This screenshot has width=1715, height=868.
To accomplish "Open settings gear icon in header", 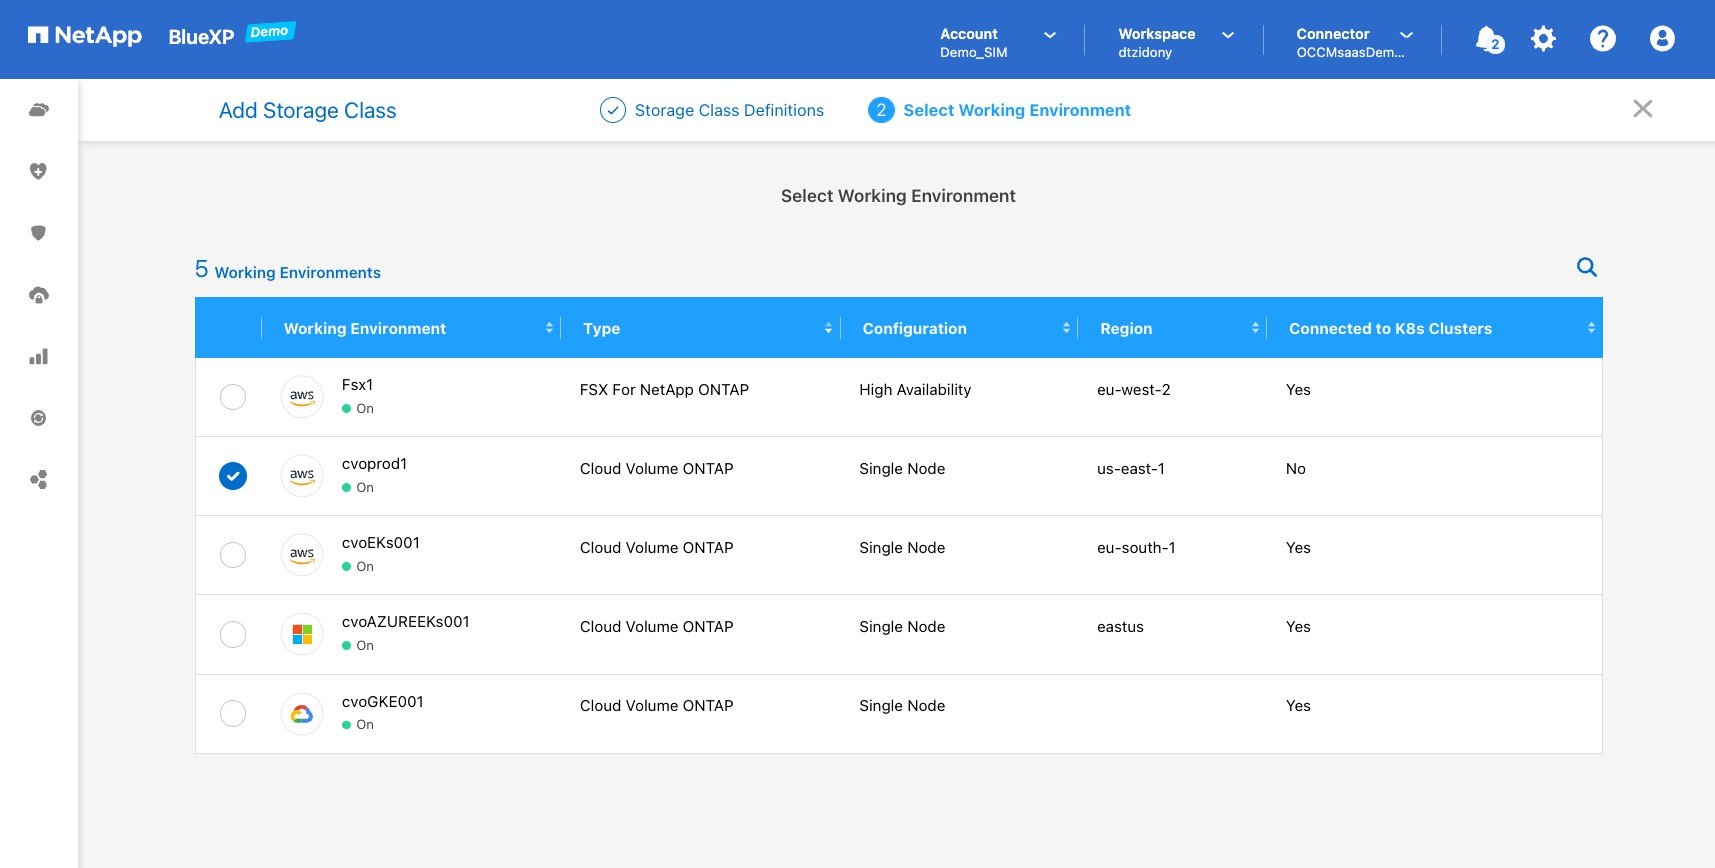I will 1544,39.
